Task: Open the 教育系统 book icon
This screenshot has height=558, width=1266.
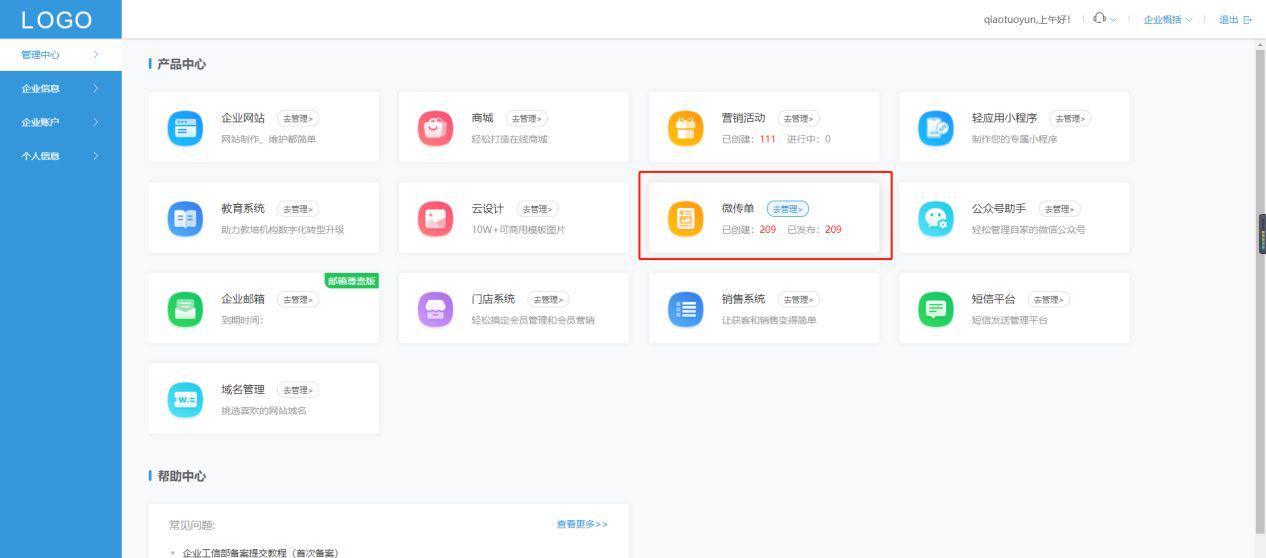Action: point(183,218)
